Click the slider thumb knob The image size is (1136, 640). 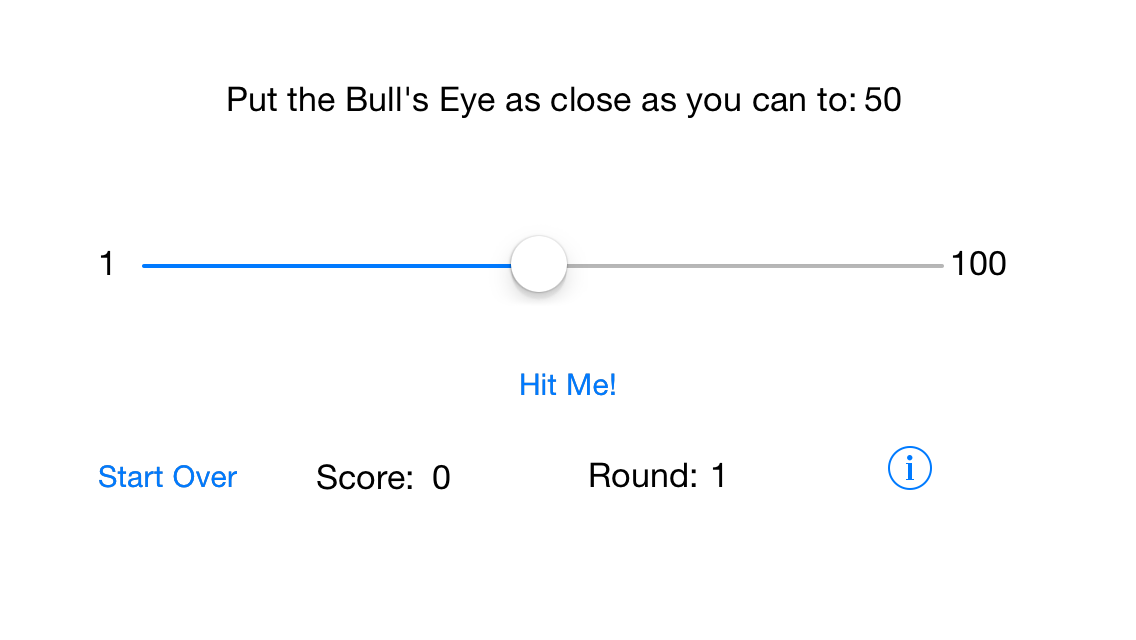[x=538, y=264]
